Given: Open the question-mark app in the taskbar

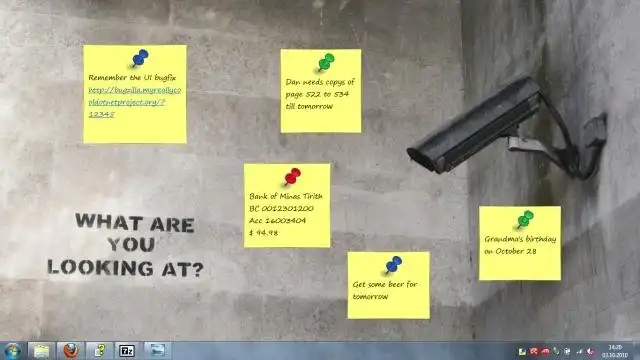Looking at the screenshot, I should coord(99,351).
